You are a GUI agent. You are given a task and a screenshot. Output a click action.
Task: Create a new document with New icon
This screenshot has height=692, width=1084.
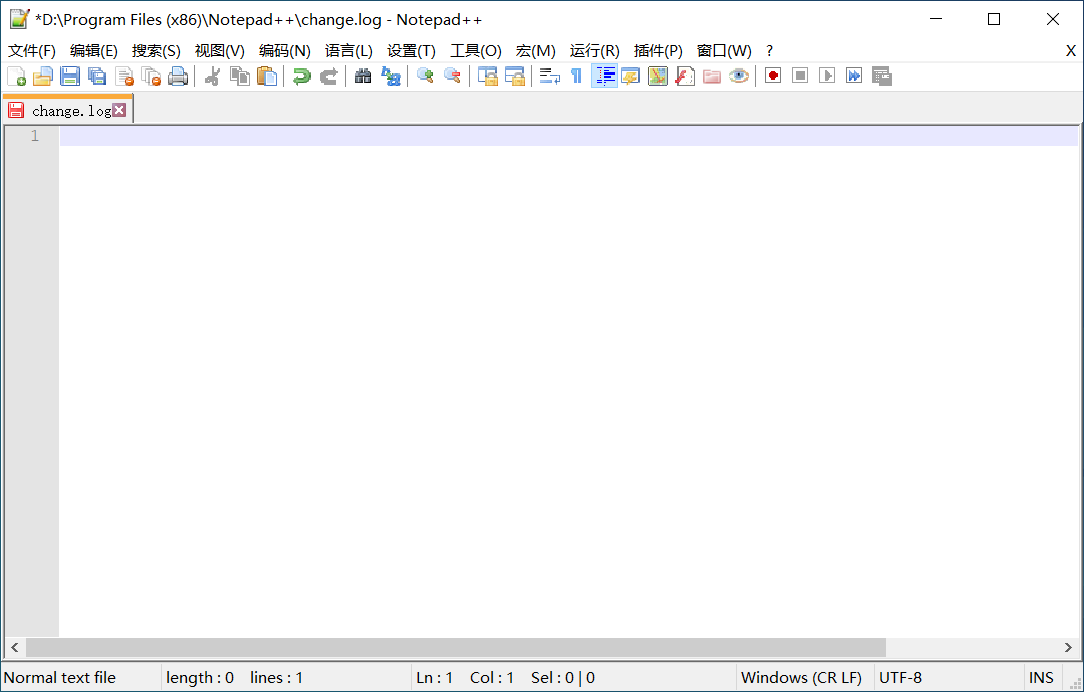pyautogui.click(x=16, y=76)
